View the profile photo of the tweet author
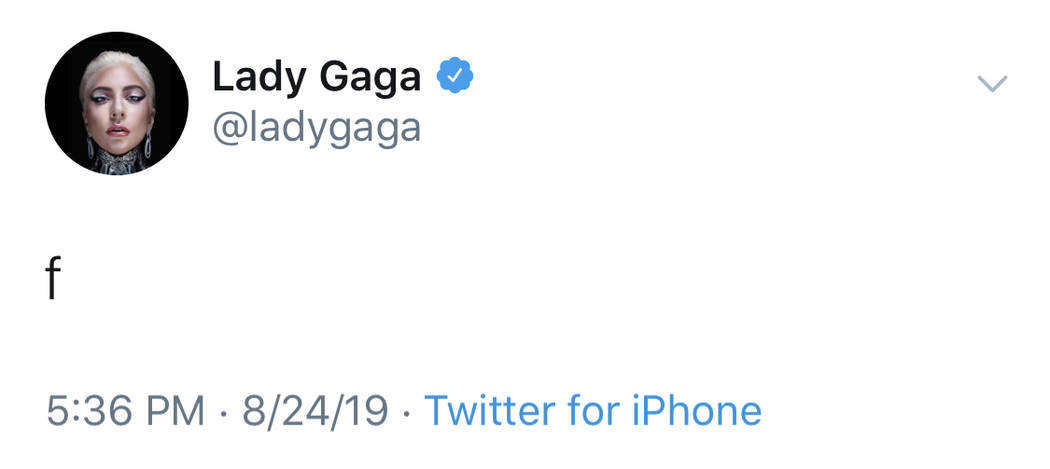The image size is (1050, 469). (116, 103)
